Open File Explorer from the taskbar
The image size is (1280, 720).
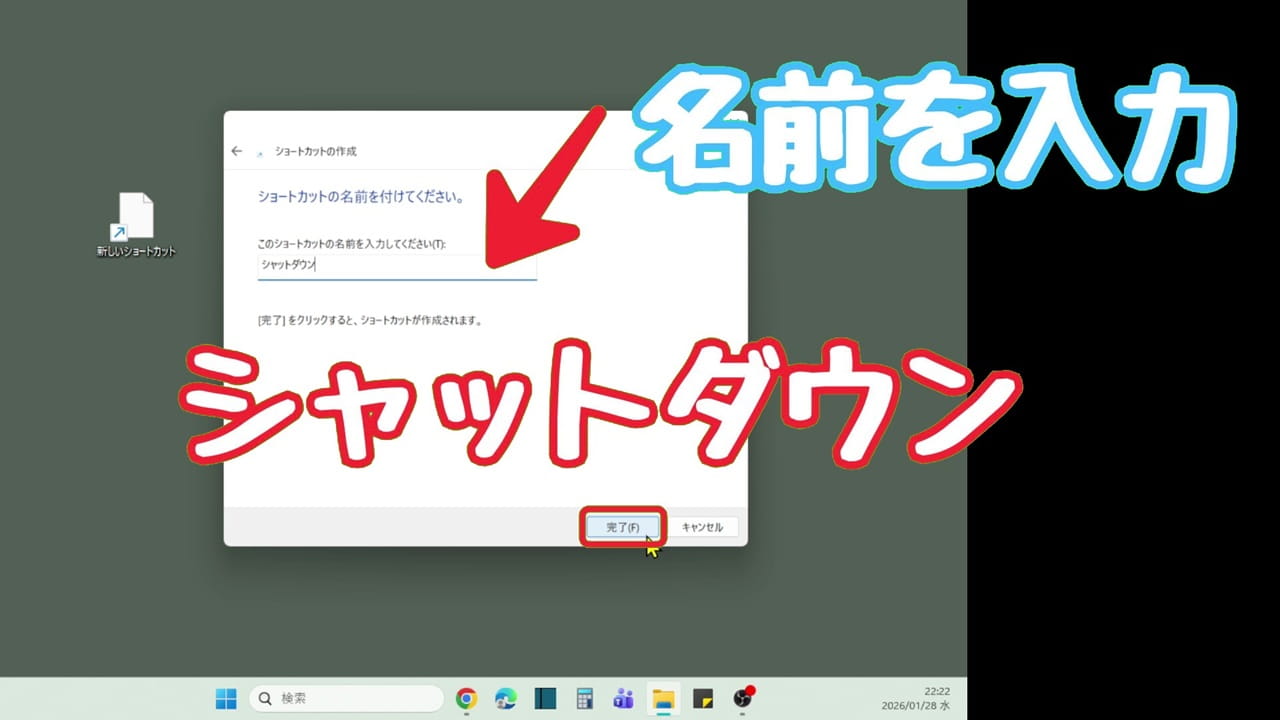coord(664,699)
